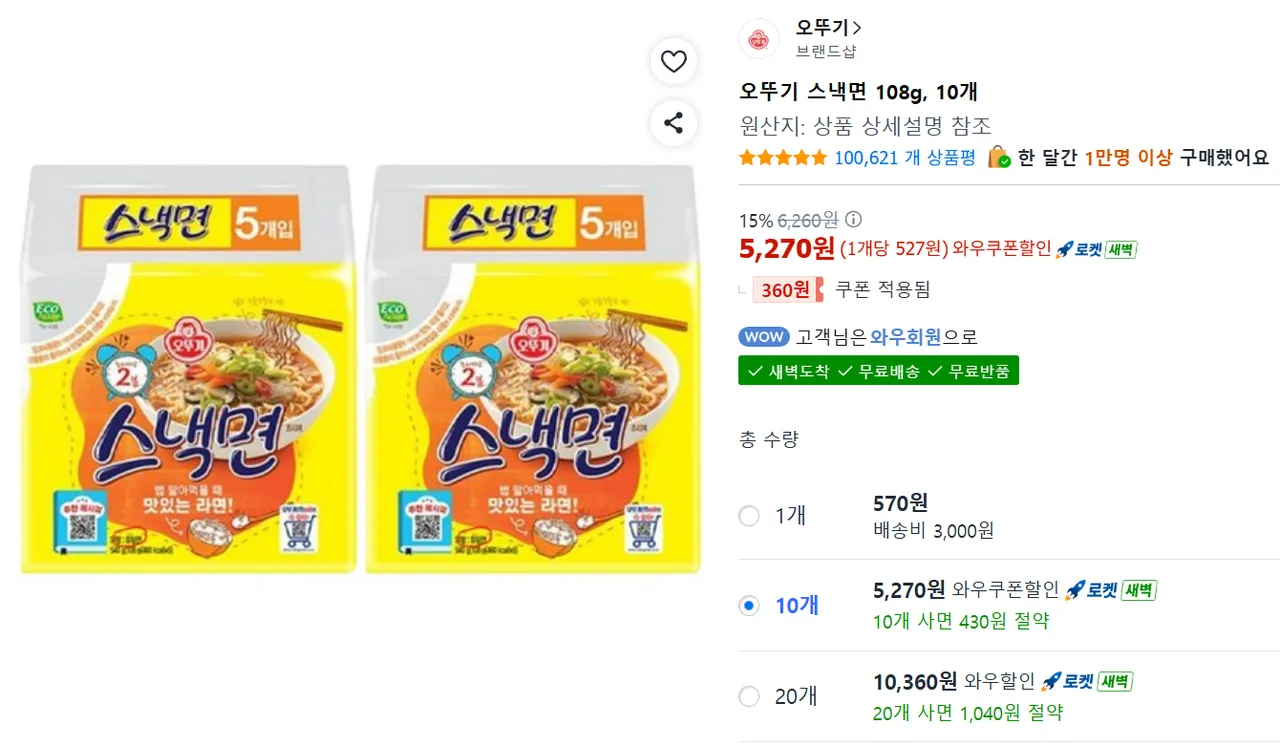Click the shopping bag purchase icon
The width and height of the screenshot is (1280, 746).
pyautogui.click(x=998, y=158)
